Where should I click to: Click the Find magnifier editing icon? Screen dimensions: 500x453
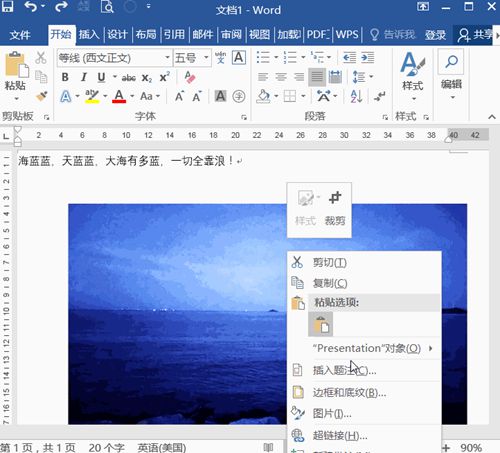(x=451, y=62)
